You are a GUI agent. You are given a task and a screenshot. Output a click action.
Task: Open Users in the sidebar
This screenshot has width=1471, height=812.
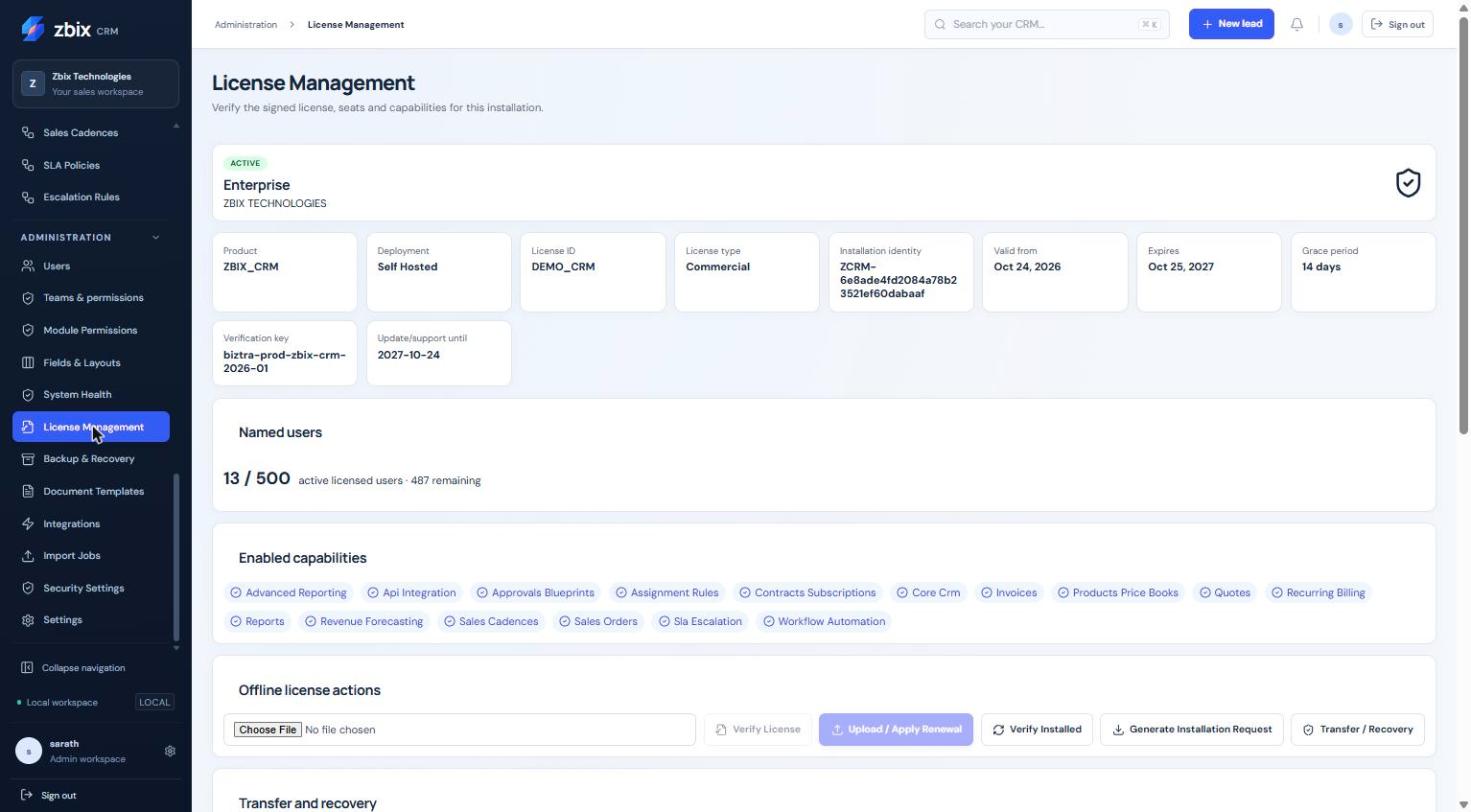tap(91, 266)
